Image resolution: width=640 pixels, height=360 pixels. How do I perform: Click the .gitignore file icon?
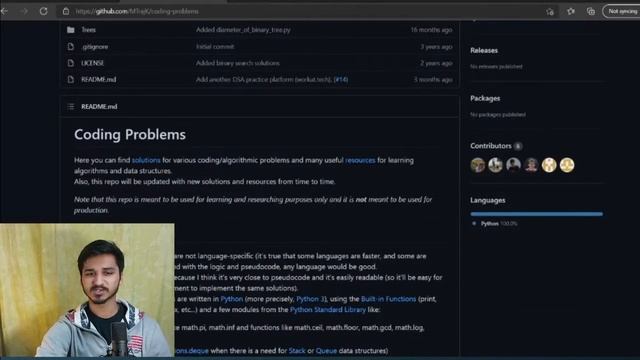click(x=71, y=47)
